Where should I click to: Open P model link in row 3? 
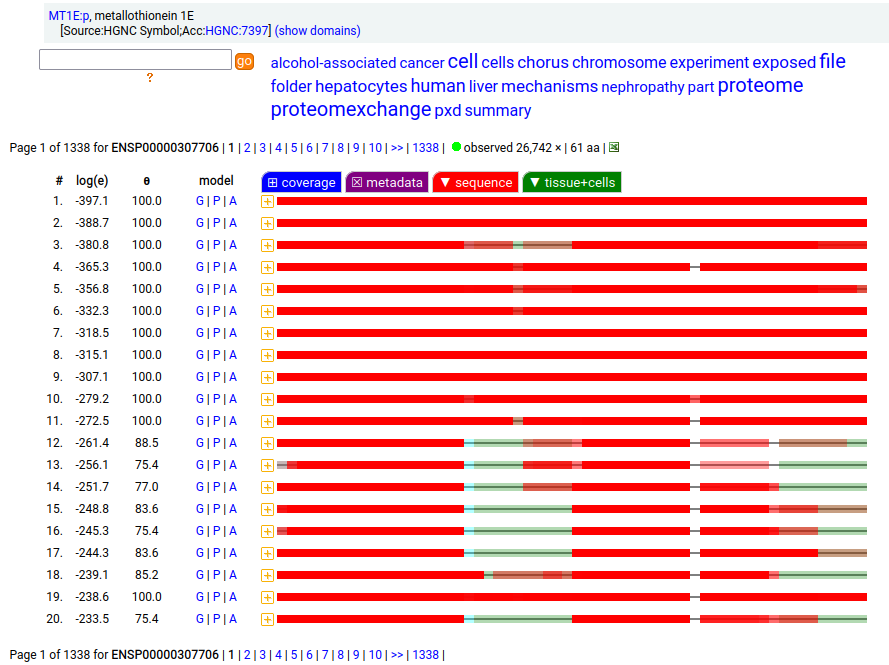coord(216,245)
